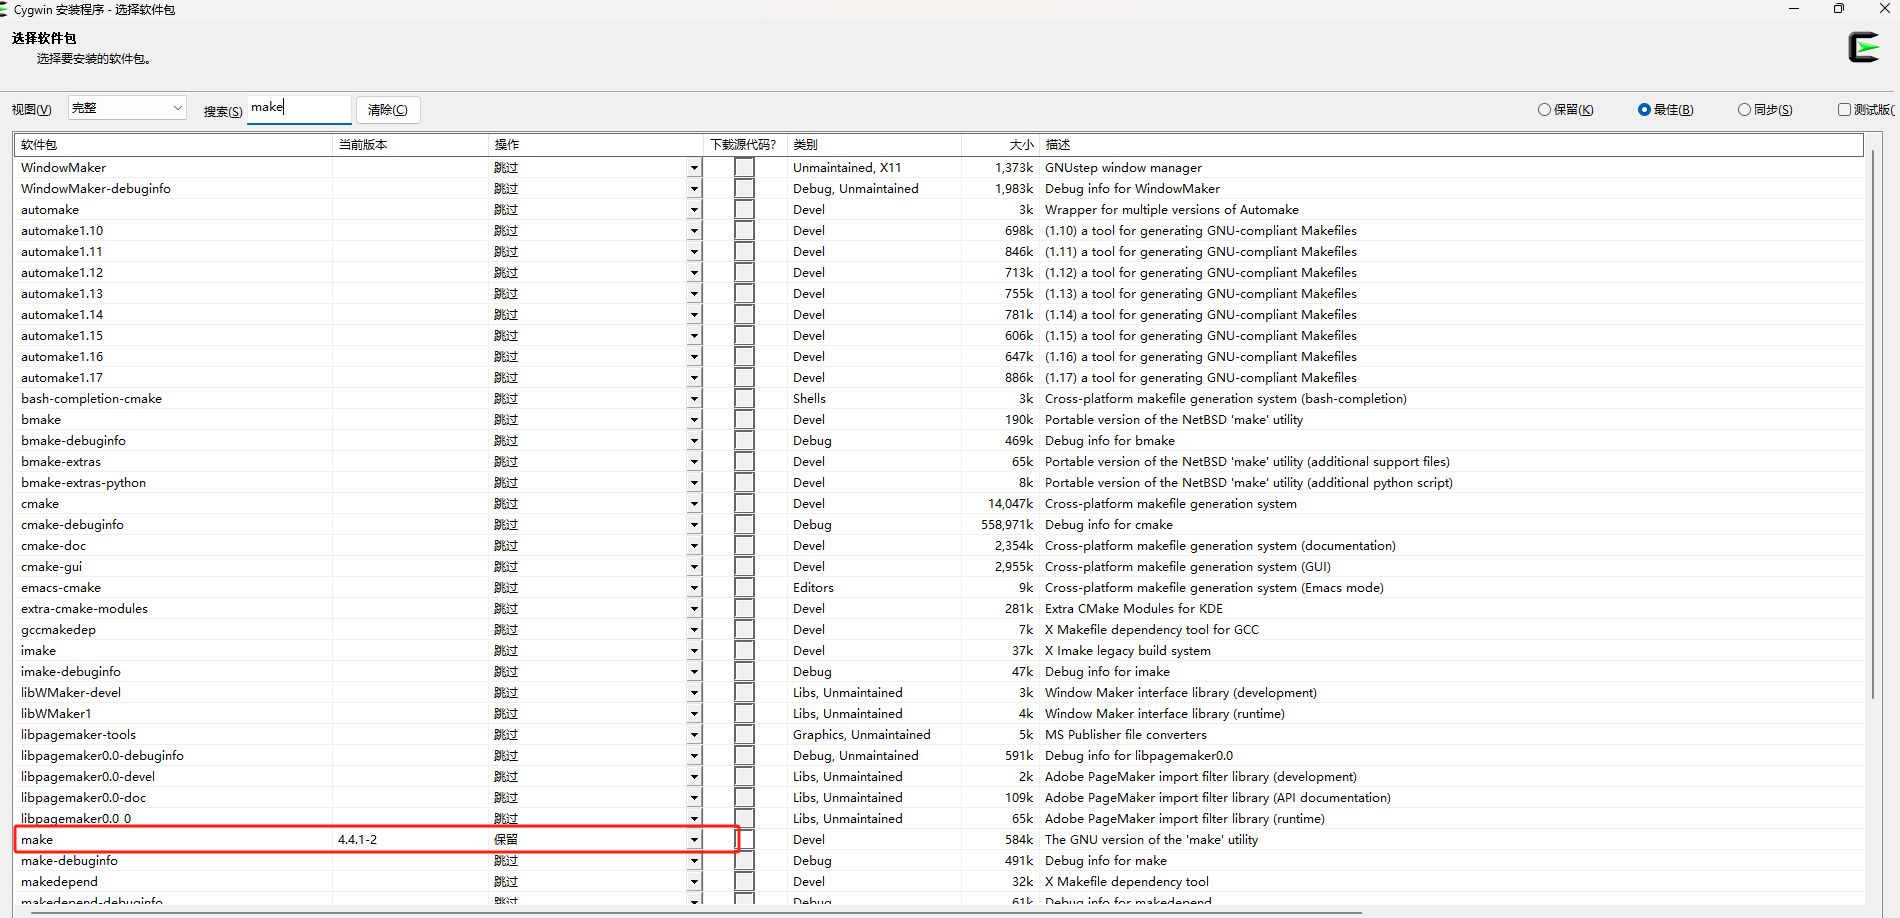Select the makedepend package name

coord(59,881)
